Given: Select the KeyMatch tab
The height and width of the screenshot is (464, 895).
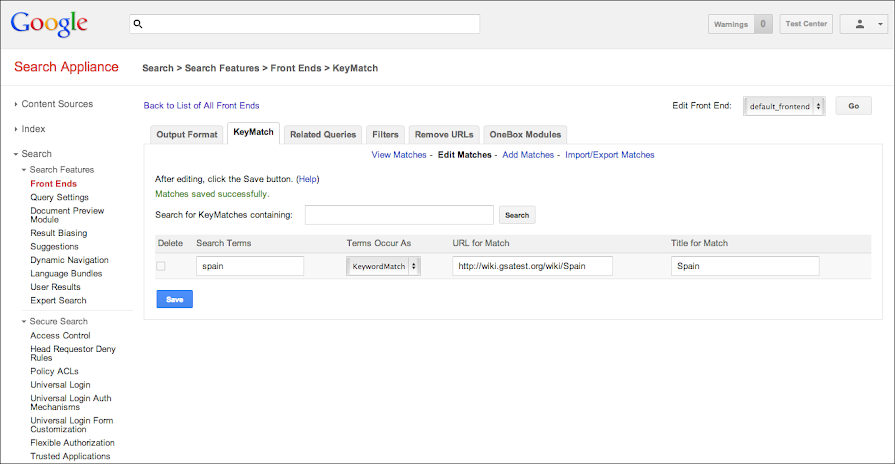Looking at the screenshot, I should tap(253, 132).
